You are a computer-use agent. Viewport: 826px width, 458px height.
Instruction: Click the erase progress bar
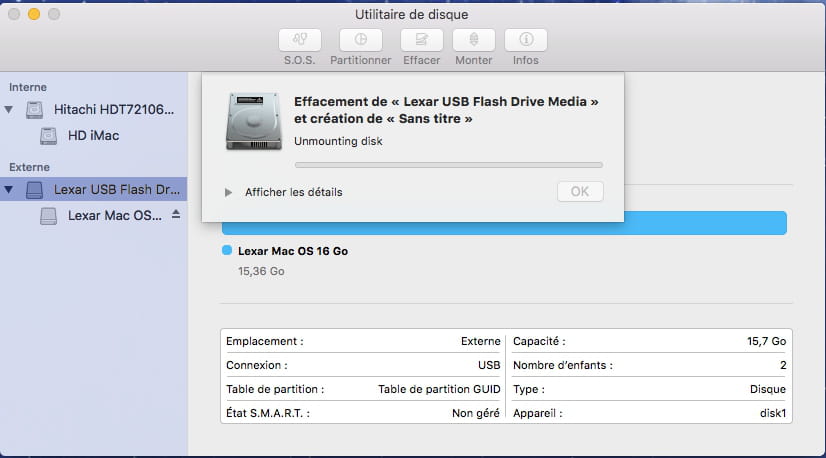click(x=448, y=165)
